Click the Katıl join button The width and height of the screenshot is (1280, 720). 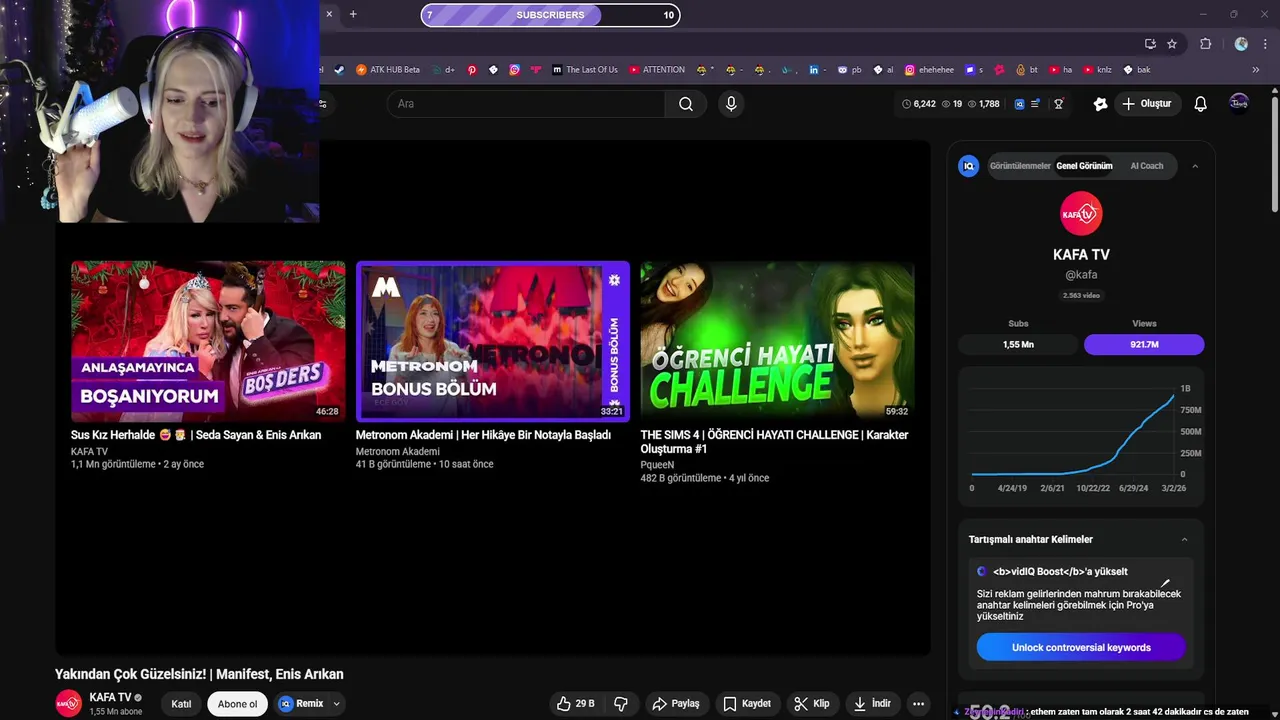pos(181,704)
